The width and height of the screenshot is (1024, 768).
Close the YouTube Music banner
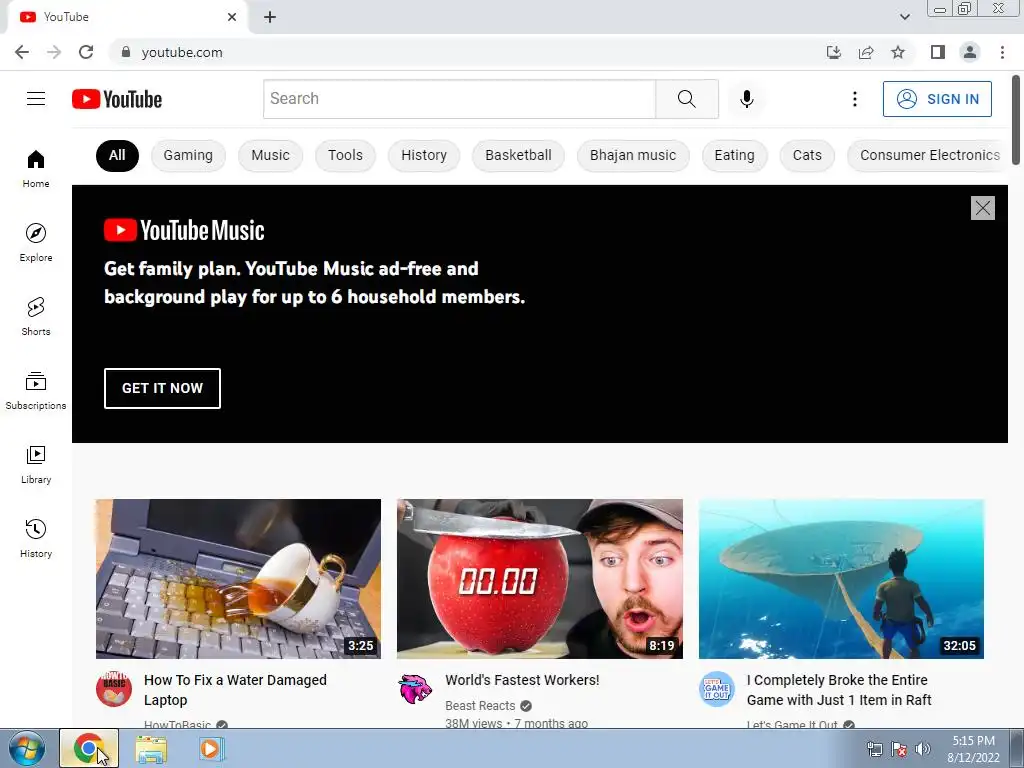pyautogui.click(x=982, y=208)
